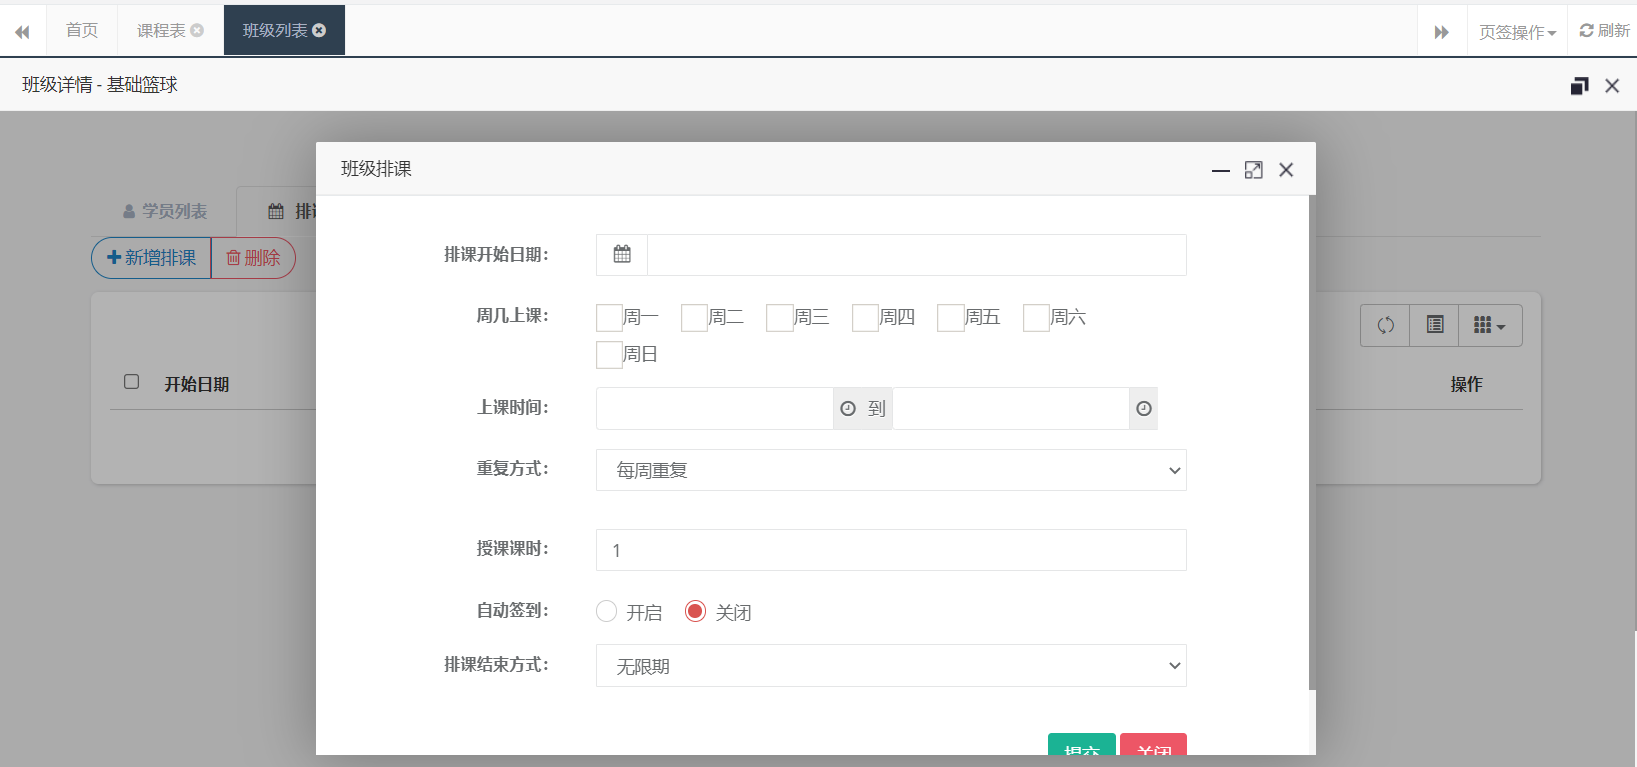This screenshot has height=767, width=1637.
Task: Toggle the table list view icon
Action: pyautogui.click(x=1435, y=325)
